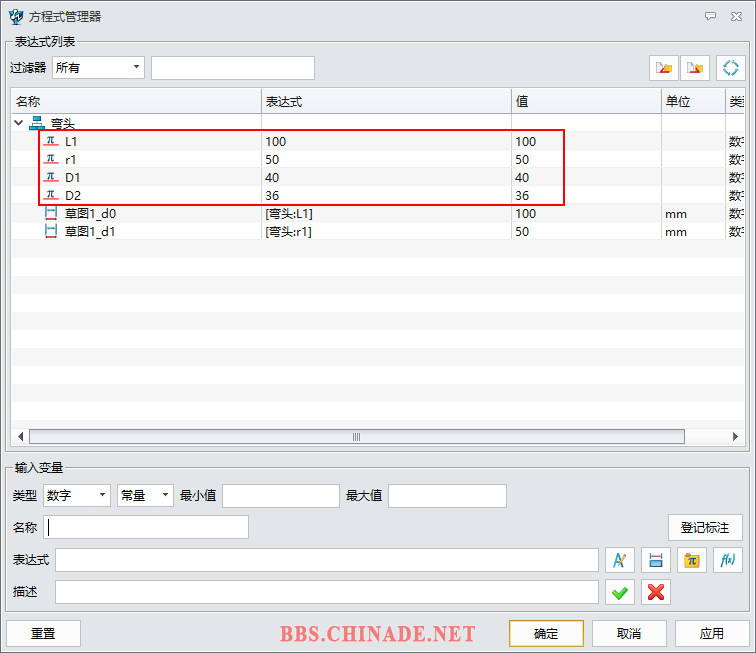
Task: Select the 草图1_d0 row name
Action: point(90,213)
